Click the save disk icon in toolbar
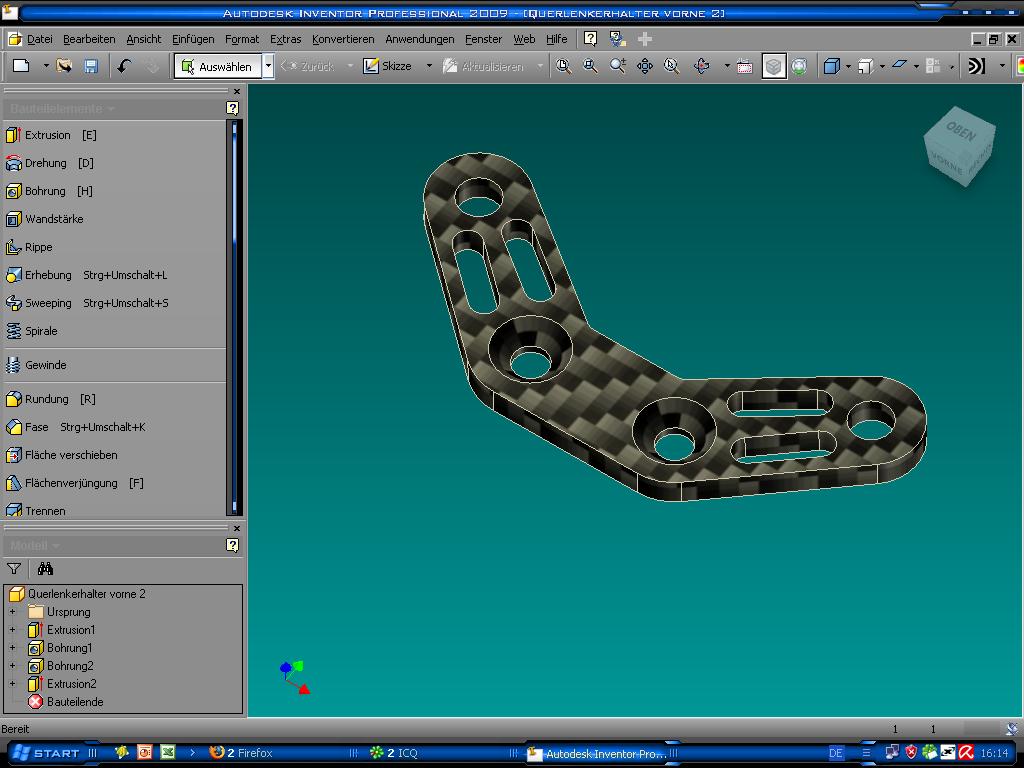Viewport: 1024px width, 768px height. click(x=91, y=66)
